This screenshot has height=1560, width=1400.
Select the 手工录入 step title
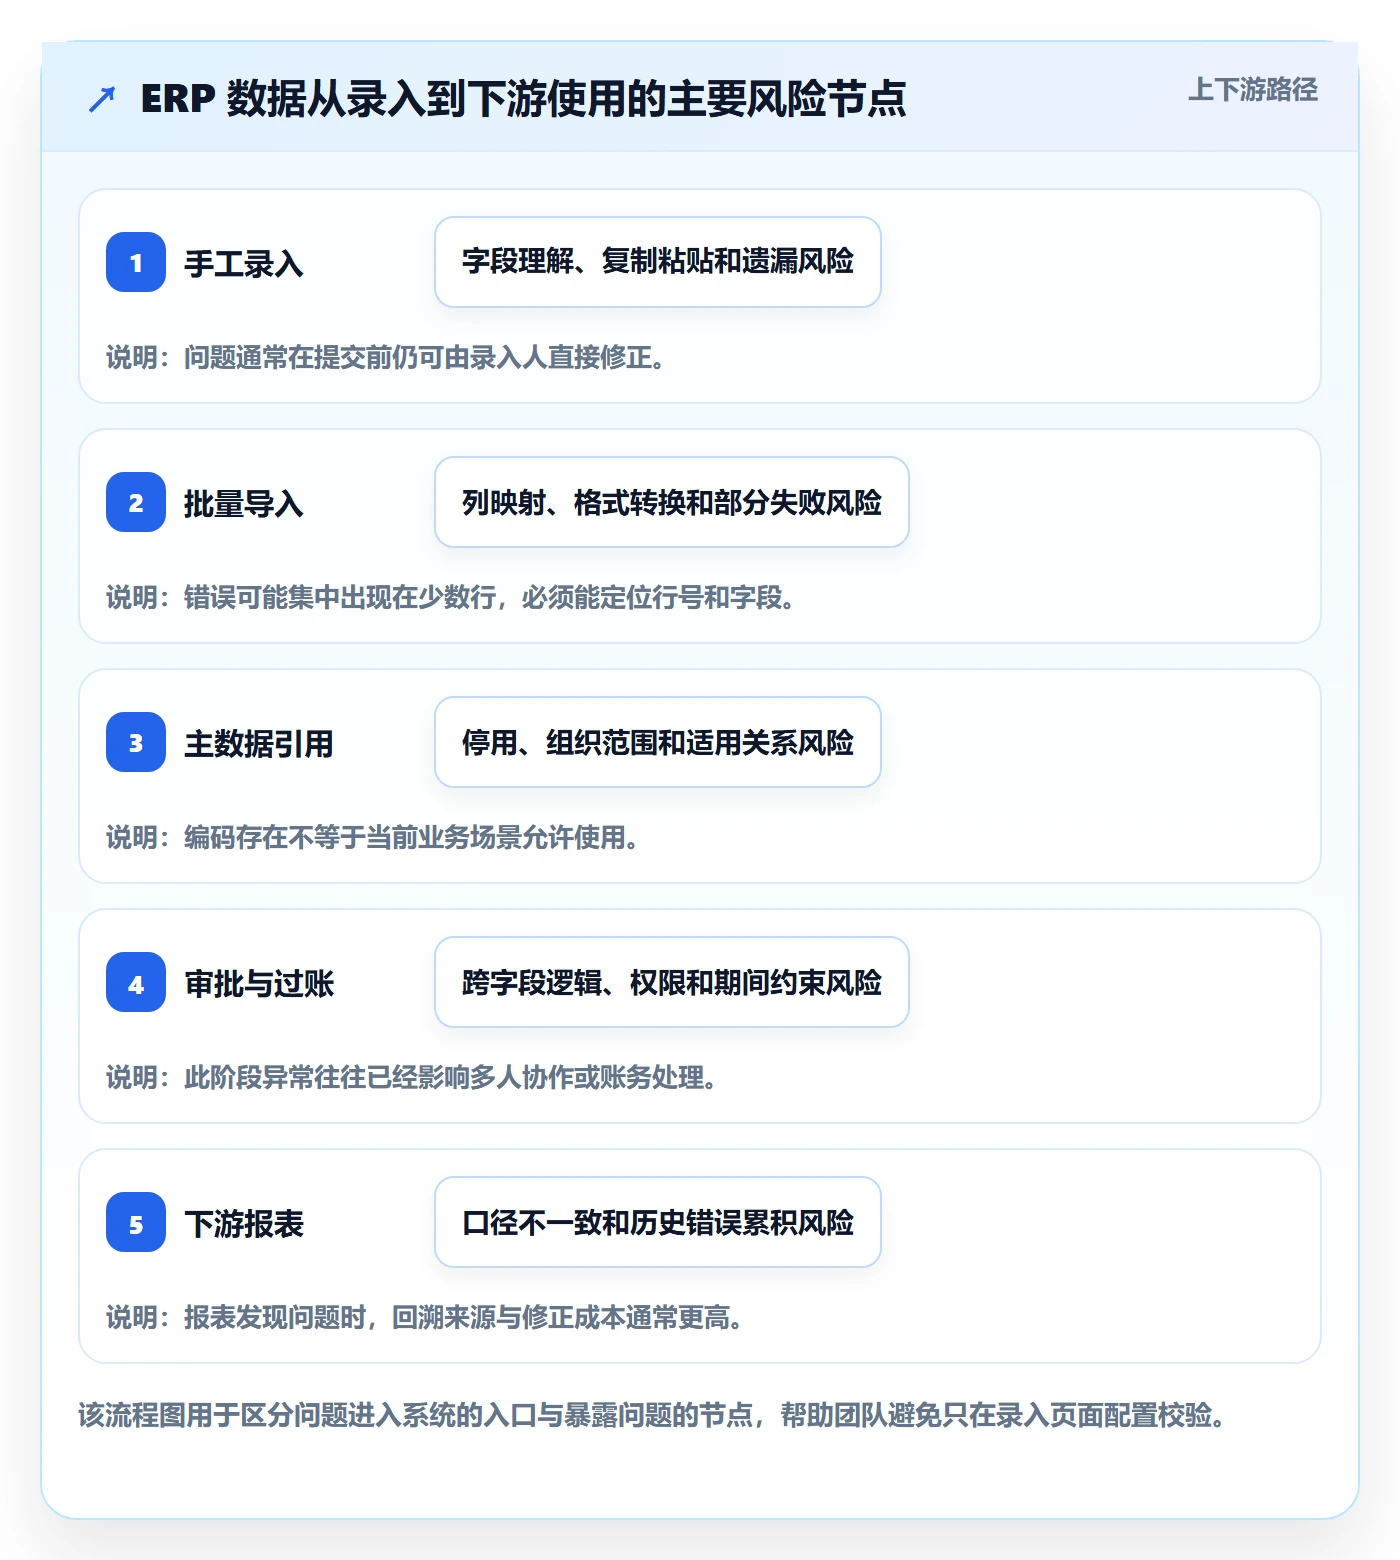tap(244, 264)
